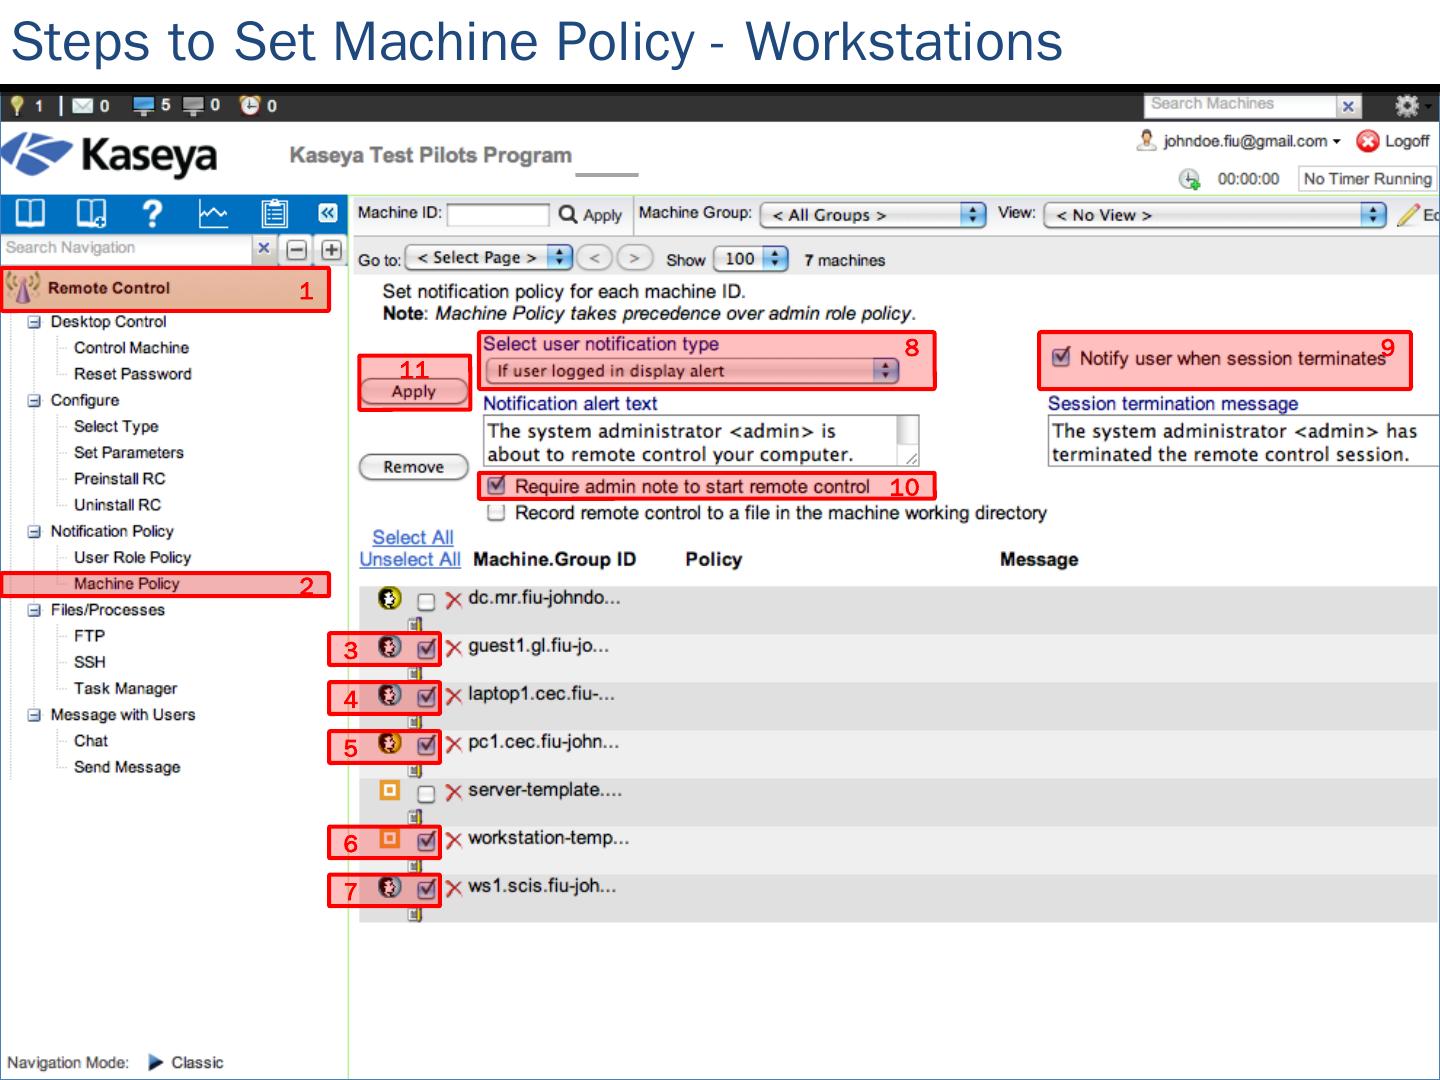Click the clipboard icon in navigation toolbar
Viewport: 1440px width, 1080px height.
click(274, 213)
